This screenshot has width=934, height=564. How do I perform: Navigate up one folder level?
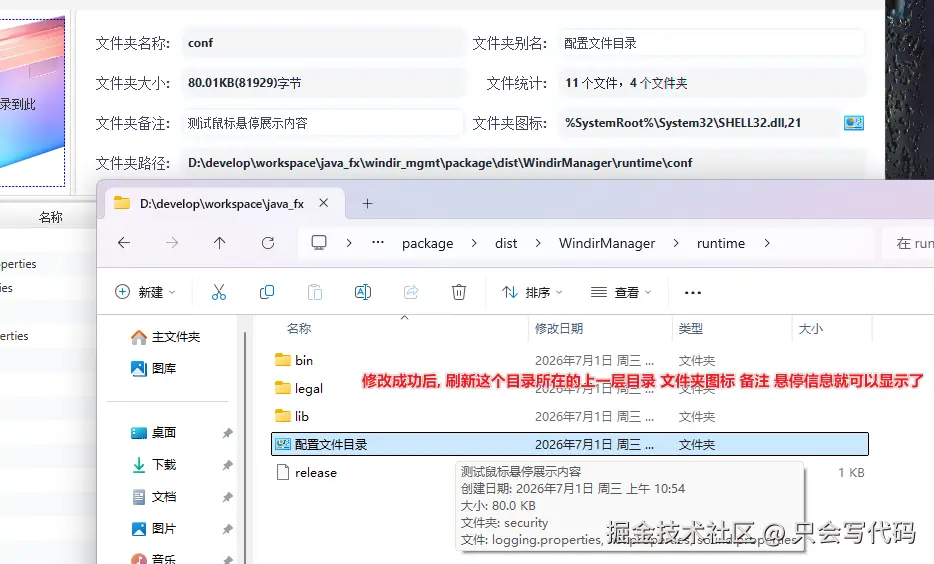[x=220, y=243]
